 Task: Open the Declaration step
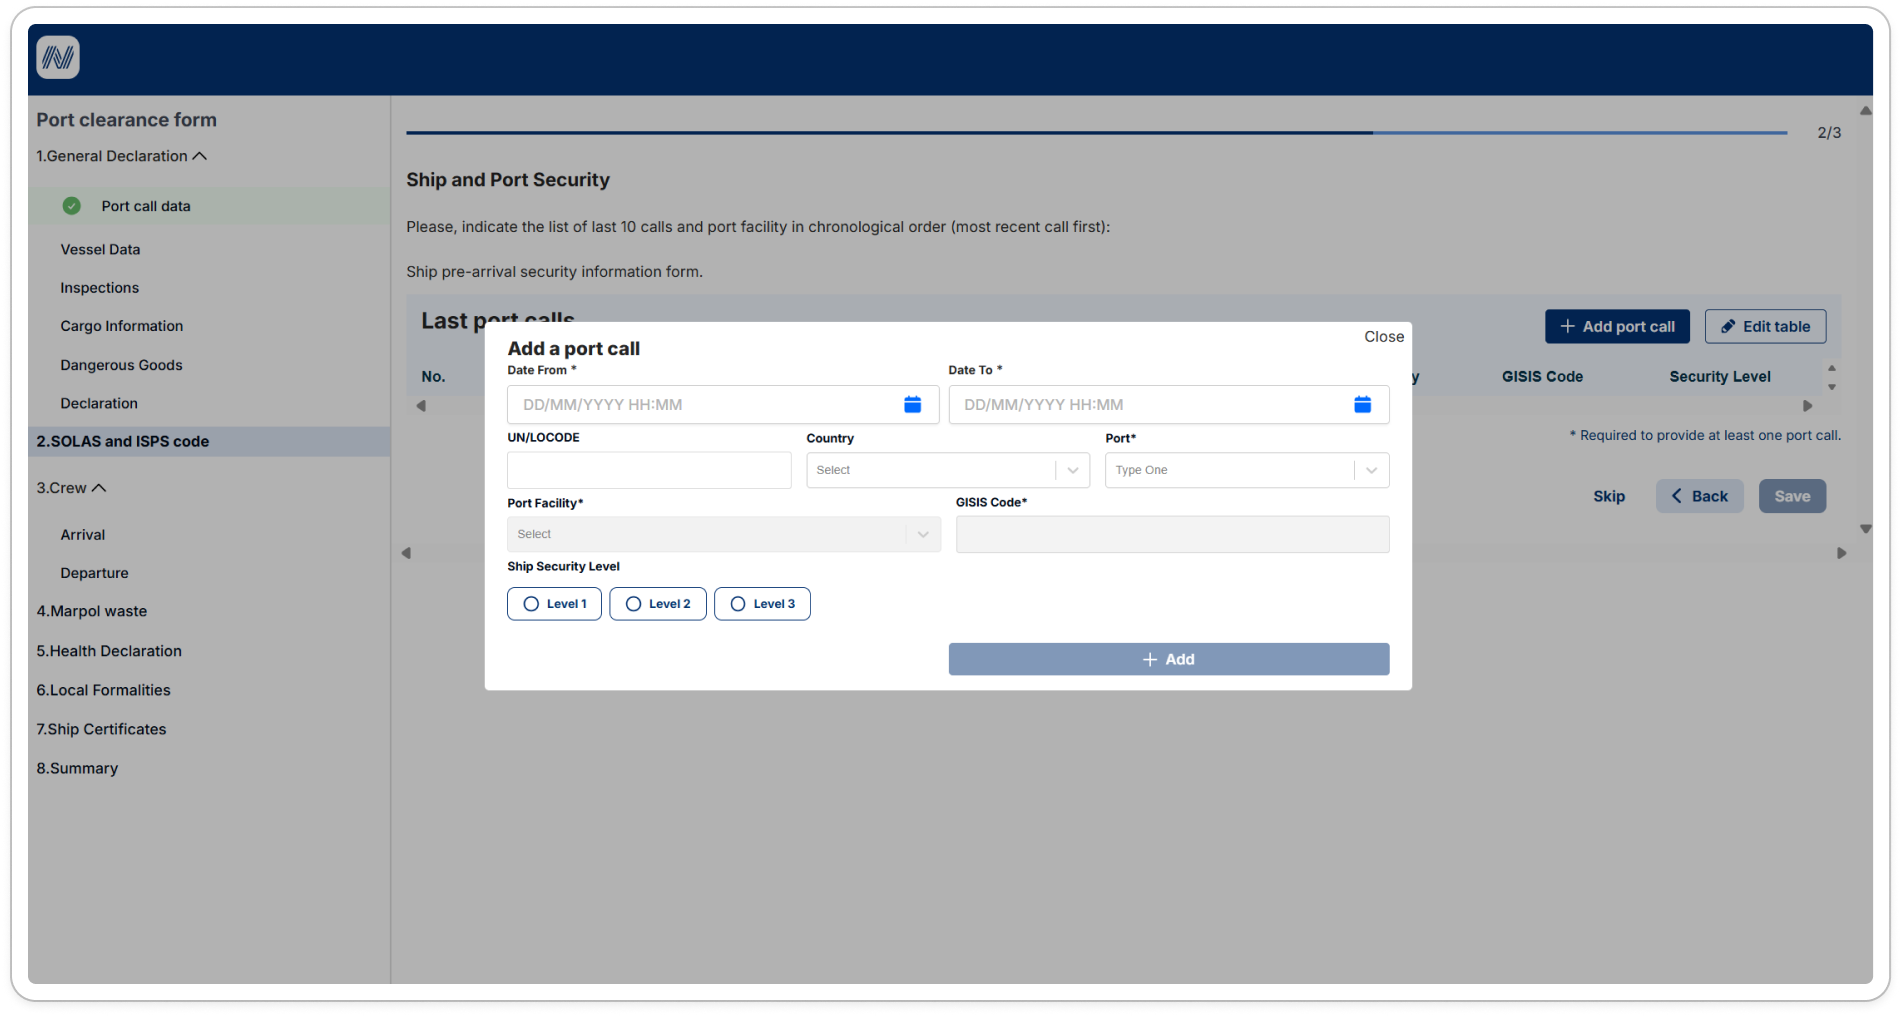(x=99, y=403)
